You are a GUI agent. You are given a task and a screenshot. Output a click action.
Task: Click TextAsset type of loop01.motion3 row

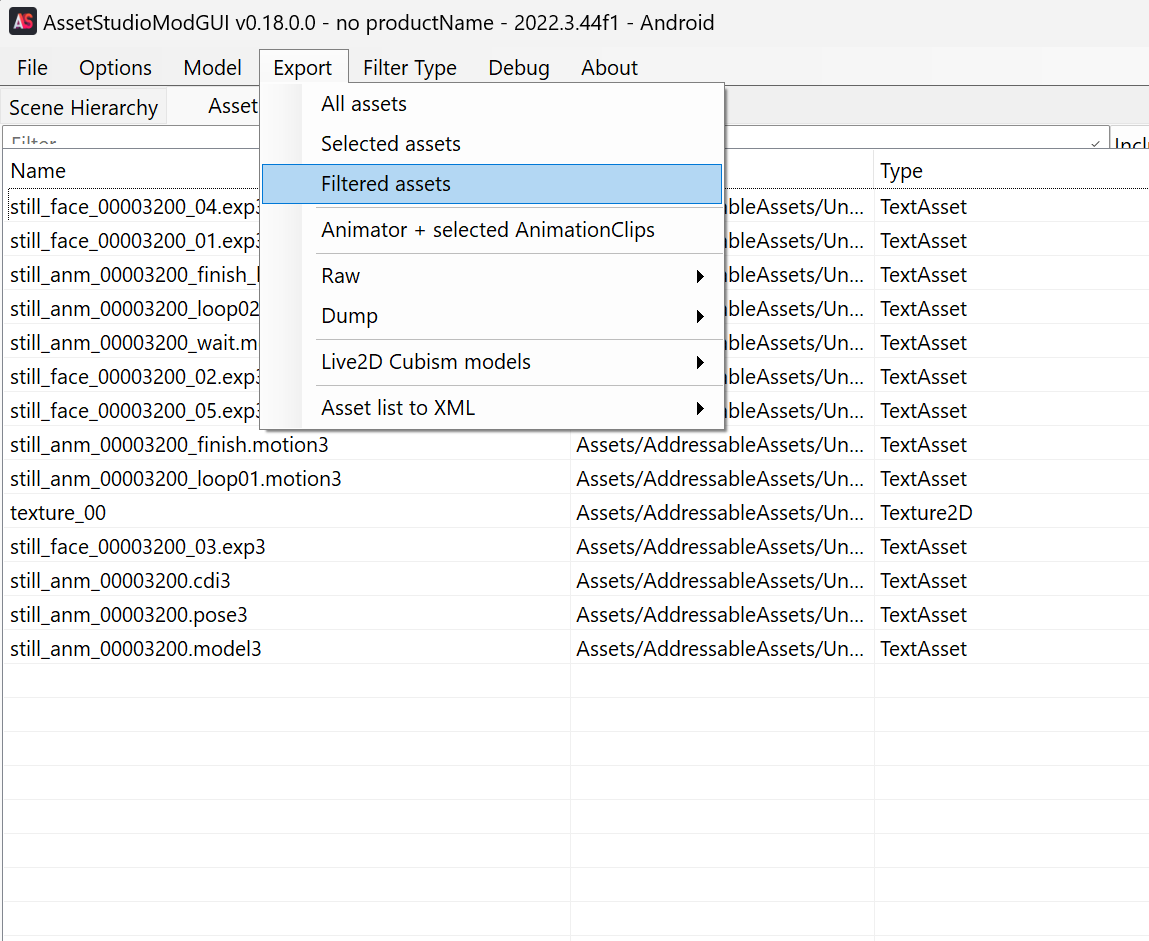point(923,479)
